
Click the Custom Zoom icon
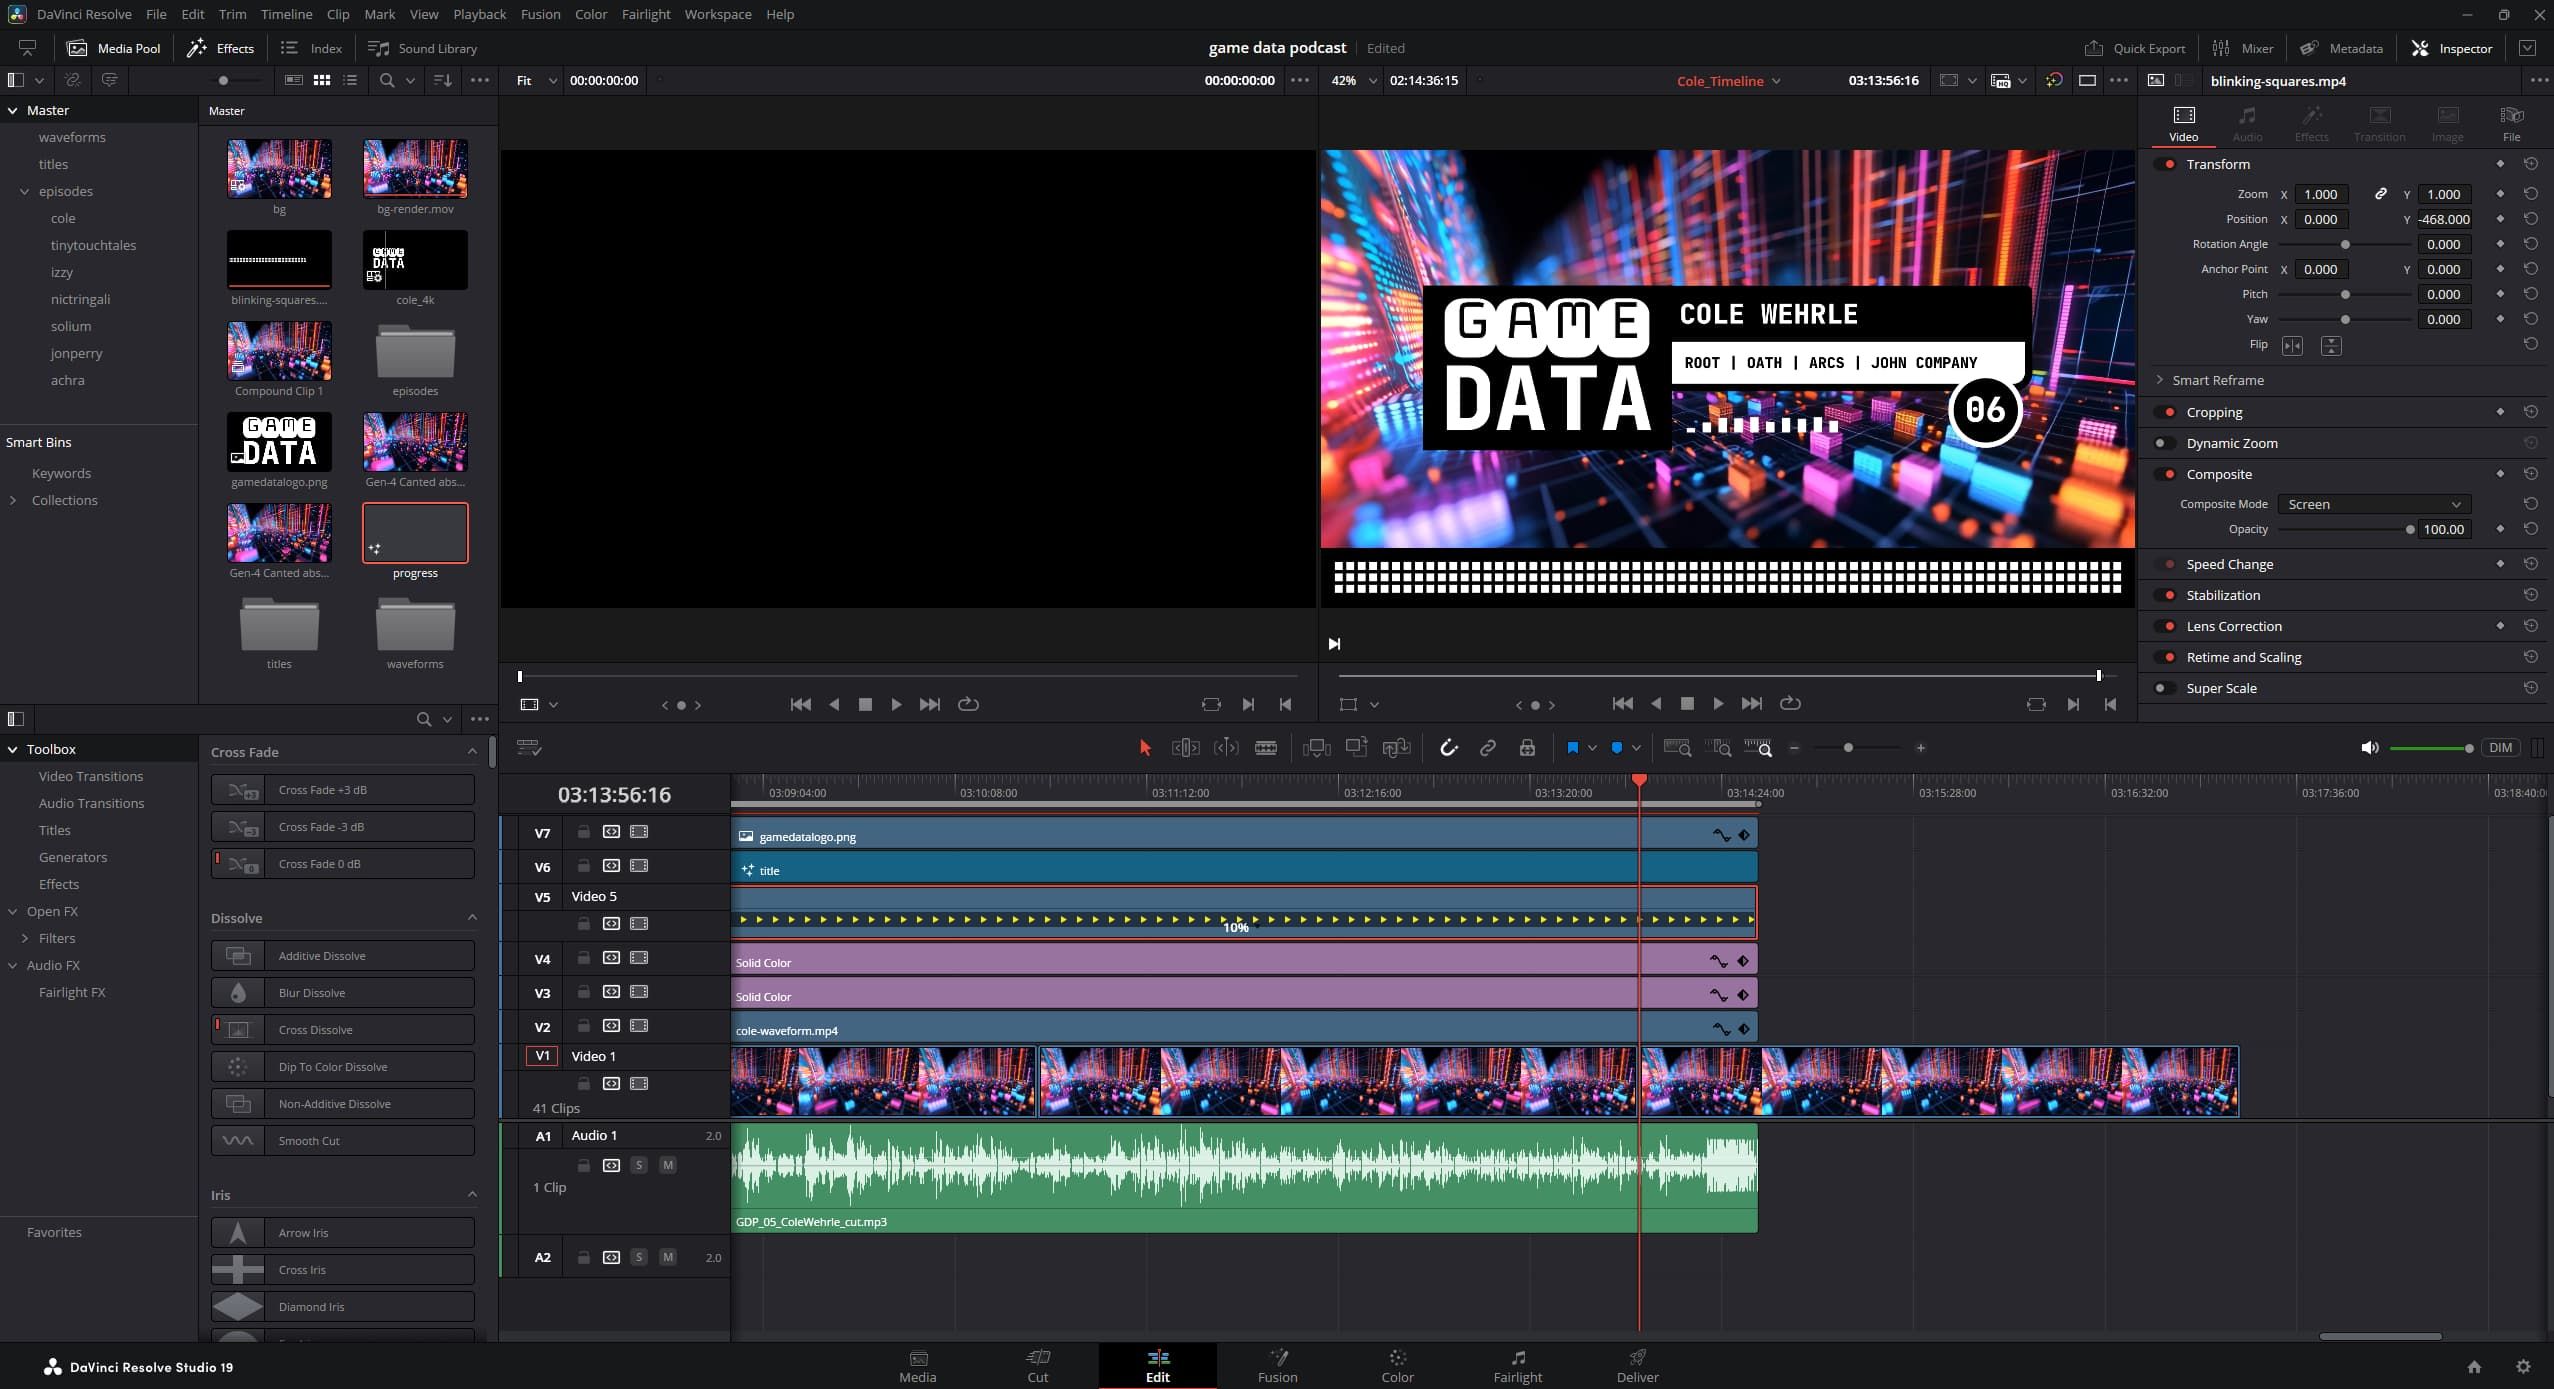pos(1758,748)
